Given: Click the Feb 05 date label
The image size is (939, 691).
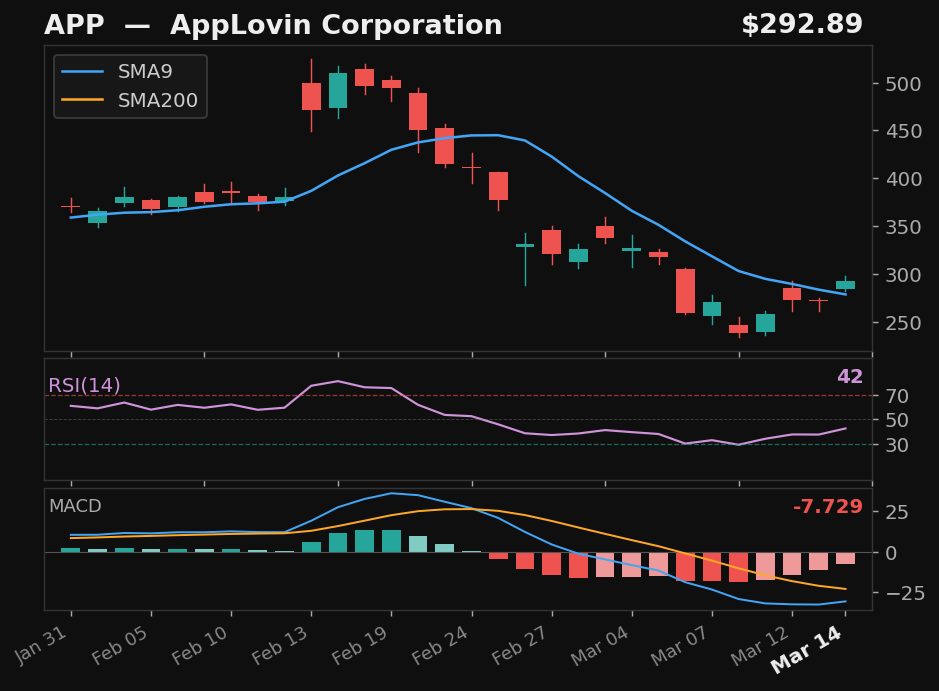Looking at the screenshot, I should [x=120, y=645].
